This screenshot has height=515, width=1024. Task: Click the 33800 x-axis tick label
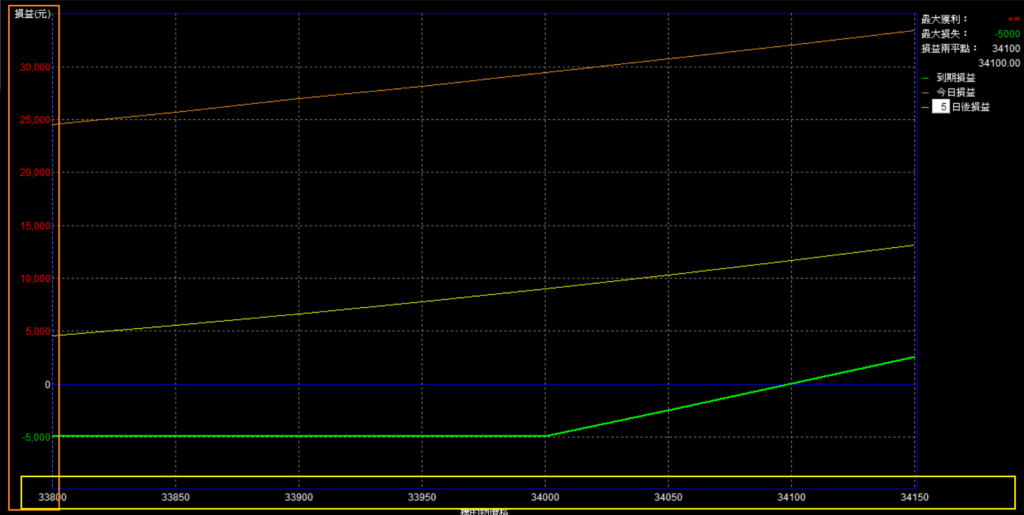tap(52, 497)
